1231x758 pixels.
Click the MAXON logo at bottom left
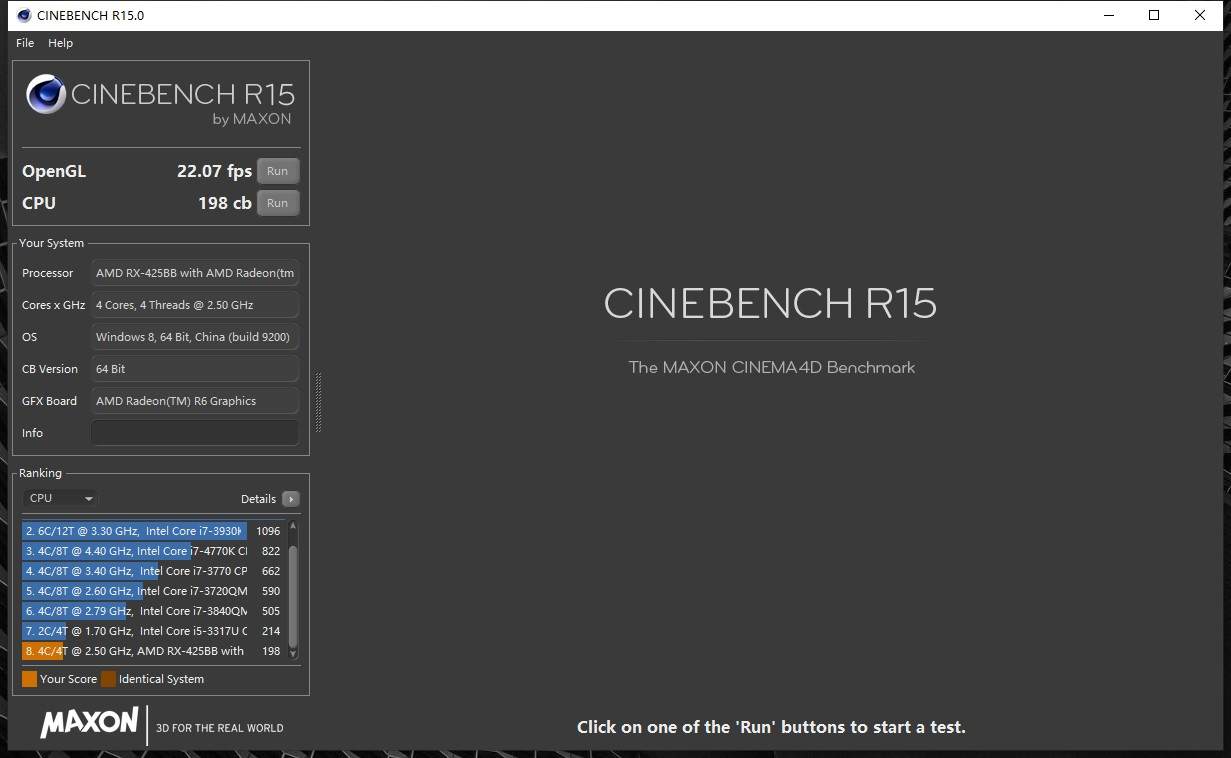point(89,722)
